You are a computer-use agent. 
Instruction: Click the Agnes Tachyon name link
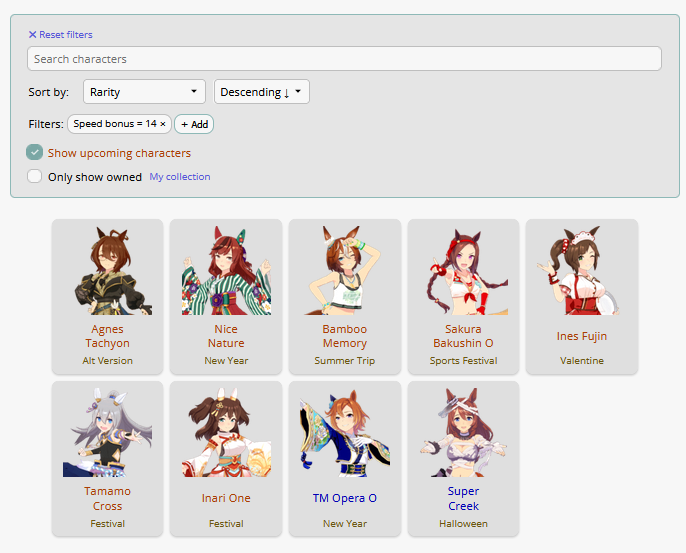[108, 336]
